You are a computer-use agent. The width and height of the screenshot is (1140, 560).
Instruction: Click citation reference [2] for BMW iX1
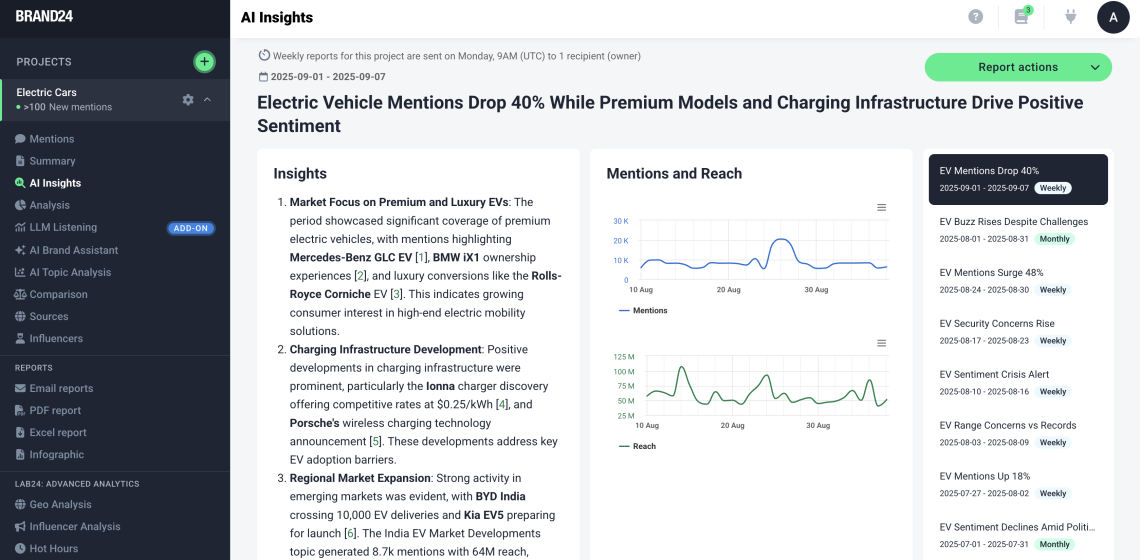pyautogui.click(x=359, y=276)
